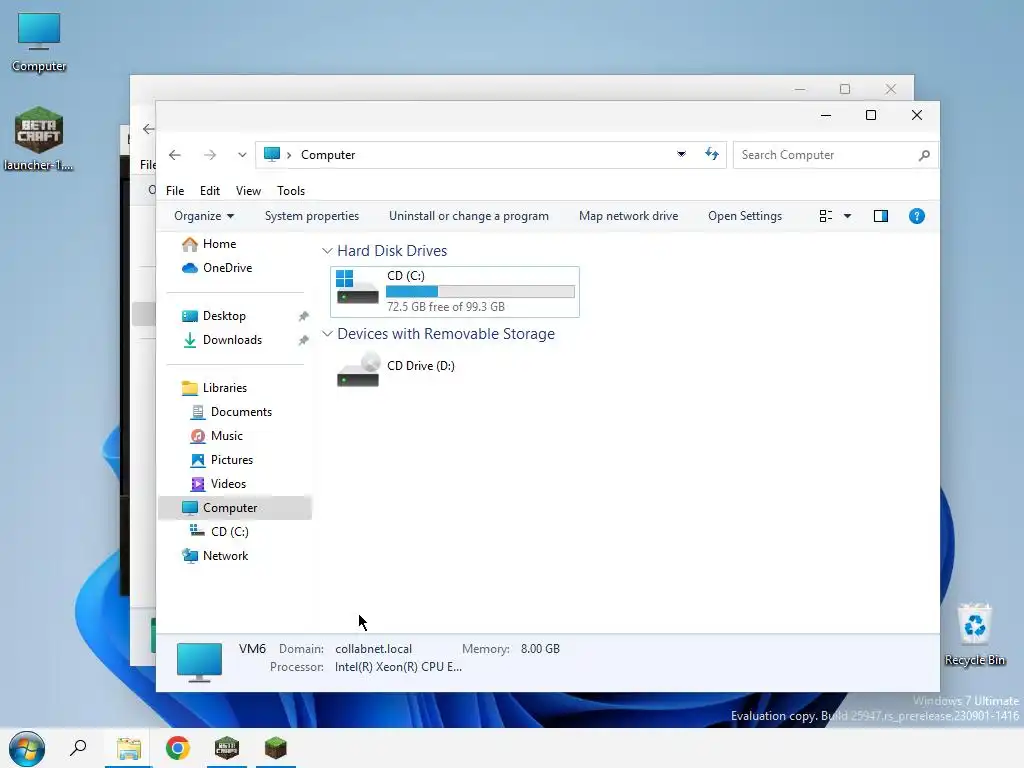Open the Recycle Bin on the desktop
Screen dimensions: 1024x768
tap(974, 635)
